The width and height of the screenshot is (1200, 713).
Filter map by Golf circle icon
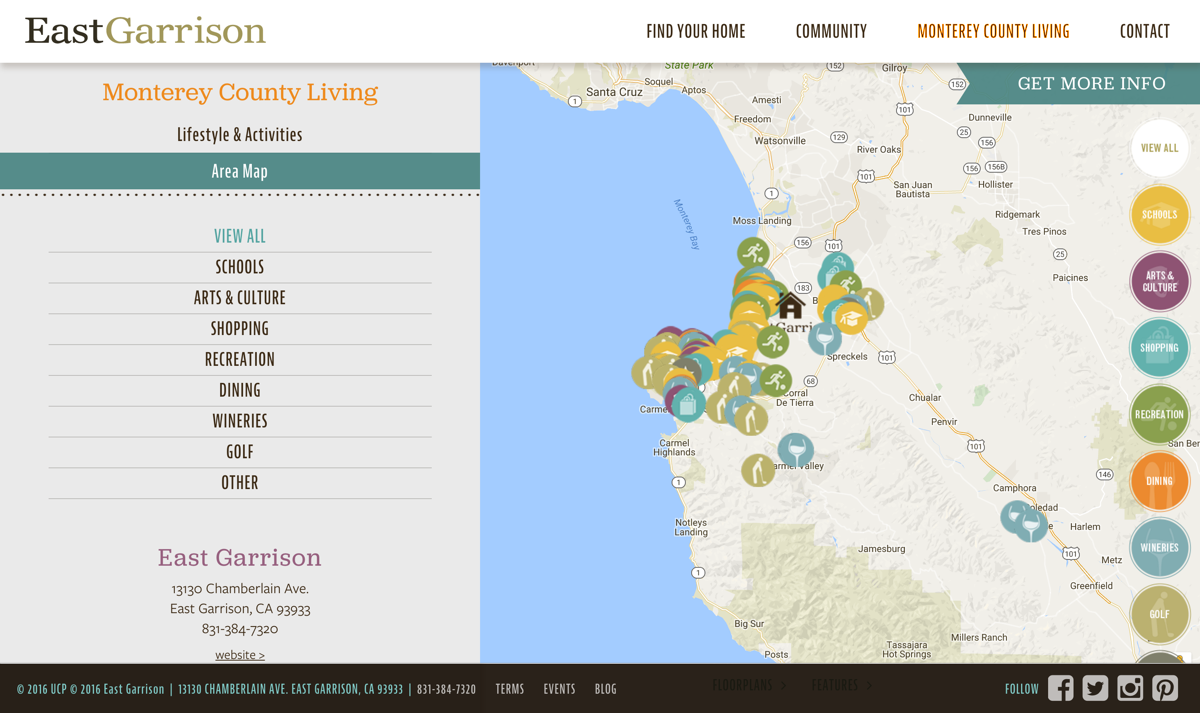pyautogui.click(x=1160, y=614)
